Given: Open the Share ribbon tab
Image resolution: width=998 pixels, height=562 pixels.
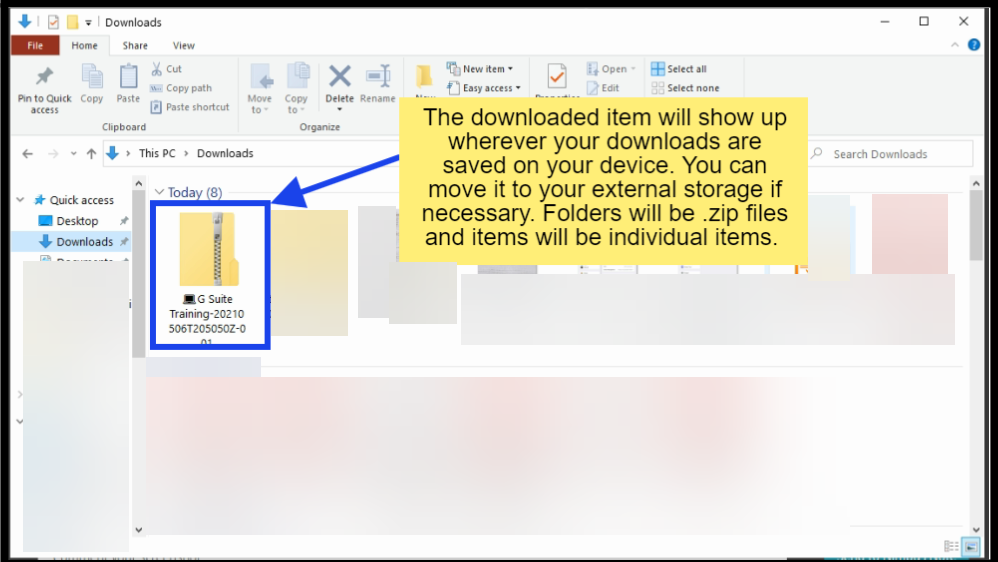Looking at the screenshot, I should point(135,45).
